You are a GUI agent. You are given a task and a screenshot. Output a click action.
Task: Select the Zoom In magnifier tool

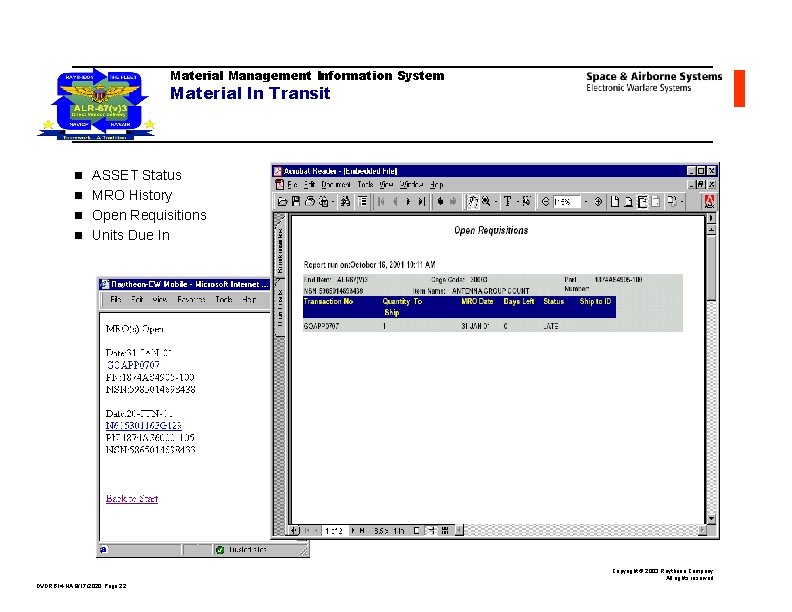click(486, 201)
